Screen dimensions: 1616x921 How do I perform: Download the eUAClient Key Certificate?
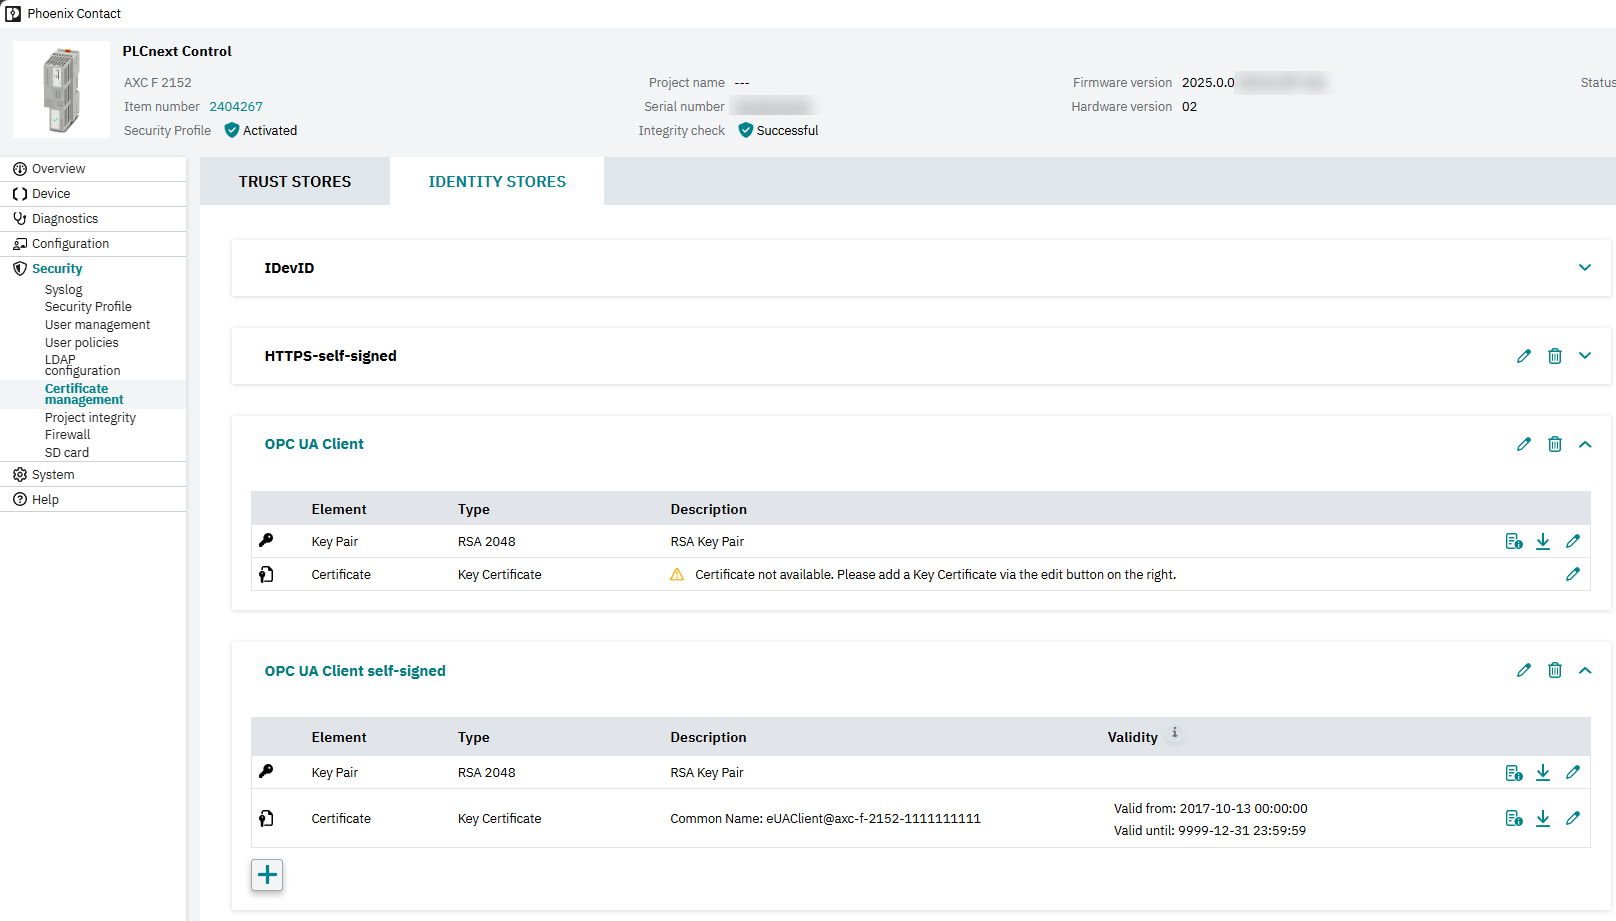pos(1543,818)
